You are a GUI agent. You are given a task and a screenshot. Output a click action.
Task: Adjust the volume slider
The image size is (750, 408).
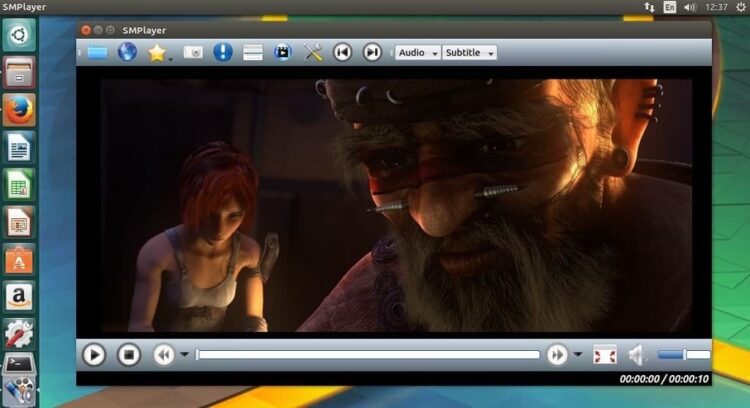[x=684, y=354]
